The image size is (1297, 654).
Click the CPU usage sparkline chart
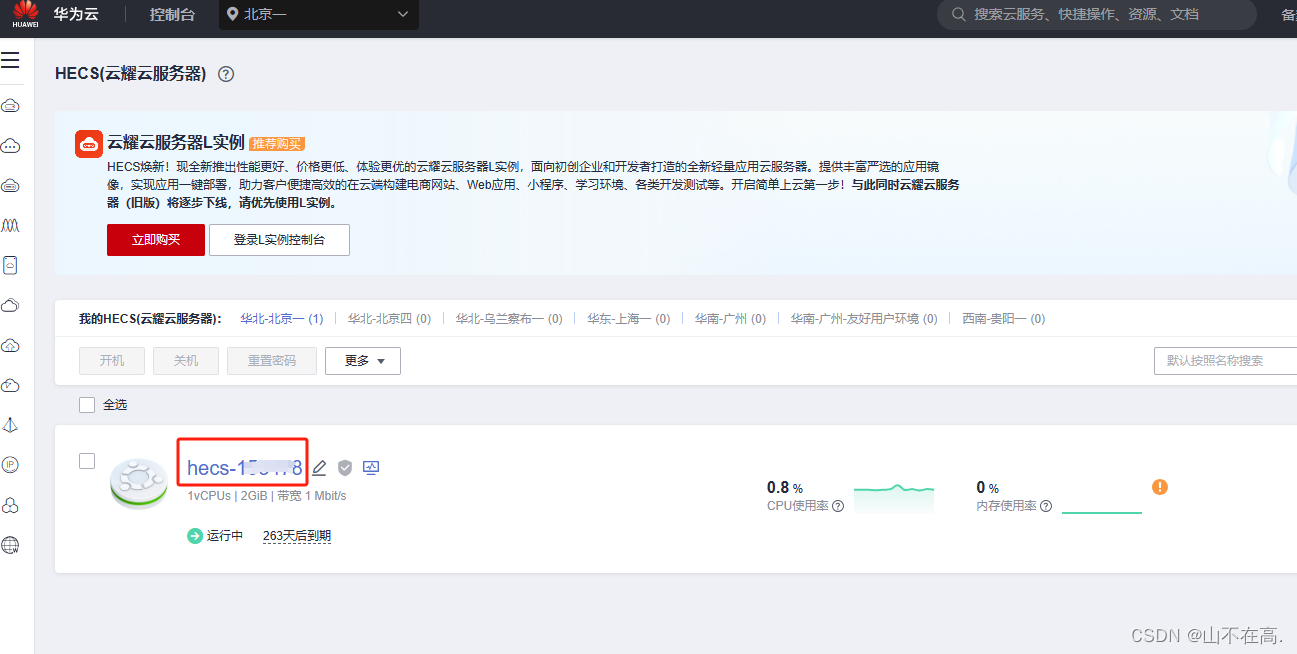coord(893,498)
